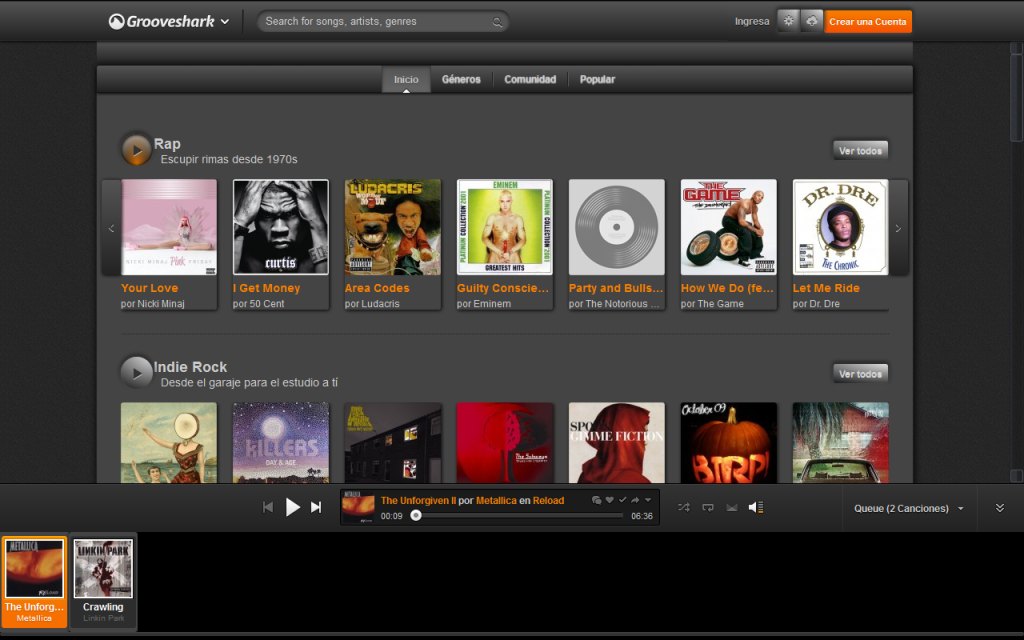Open the Eminem Greatest Hits cover
The height and width of the screenshot is (640, 1024).
tap(505, 227)
